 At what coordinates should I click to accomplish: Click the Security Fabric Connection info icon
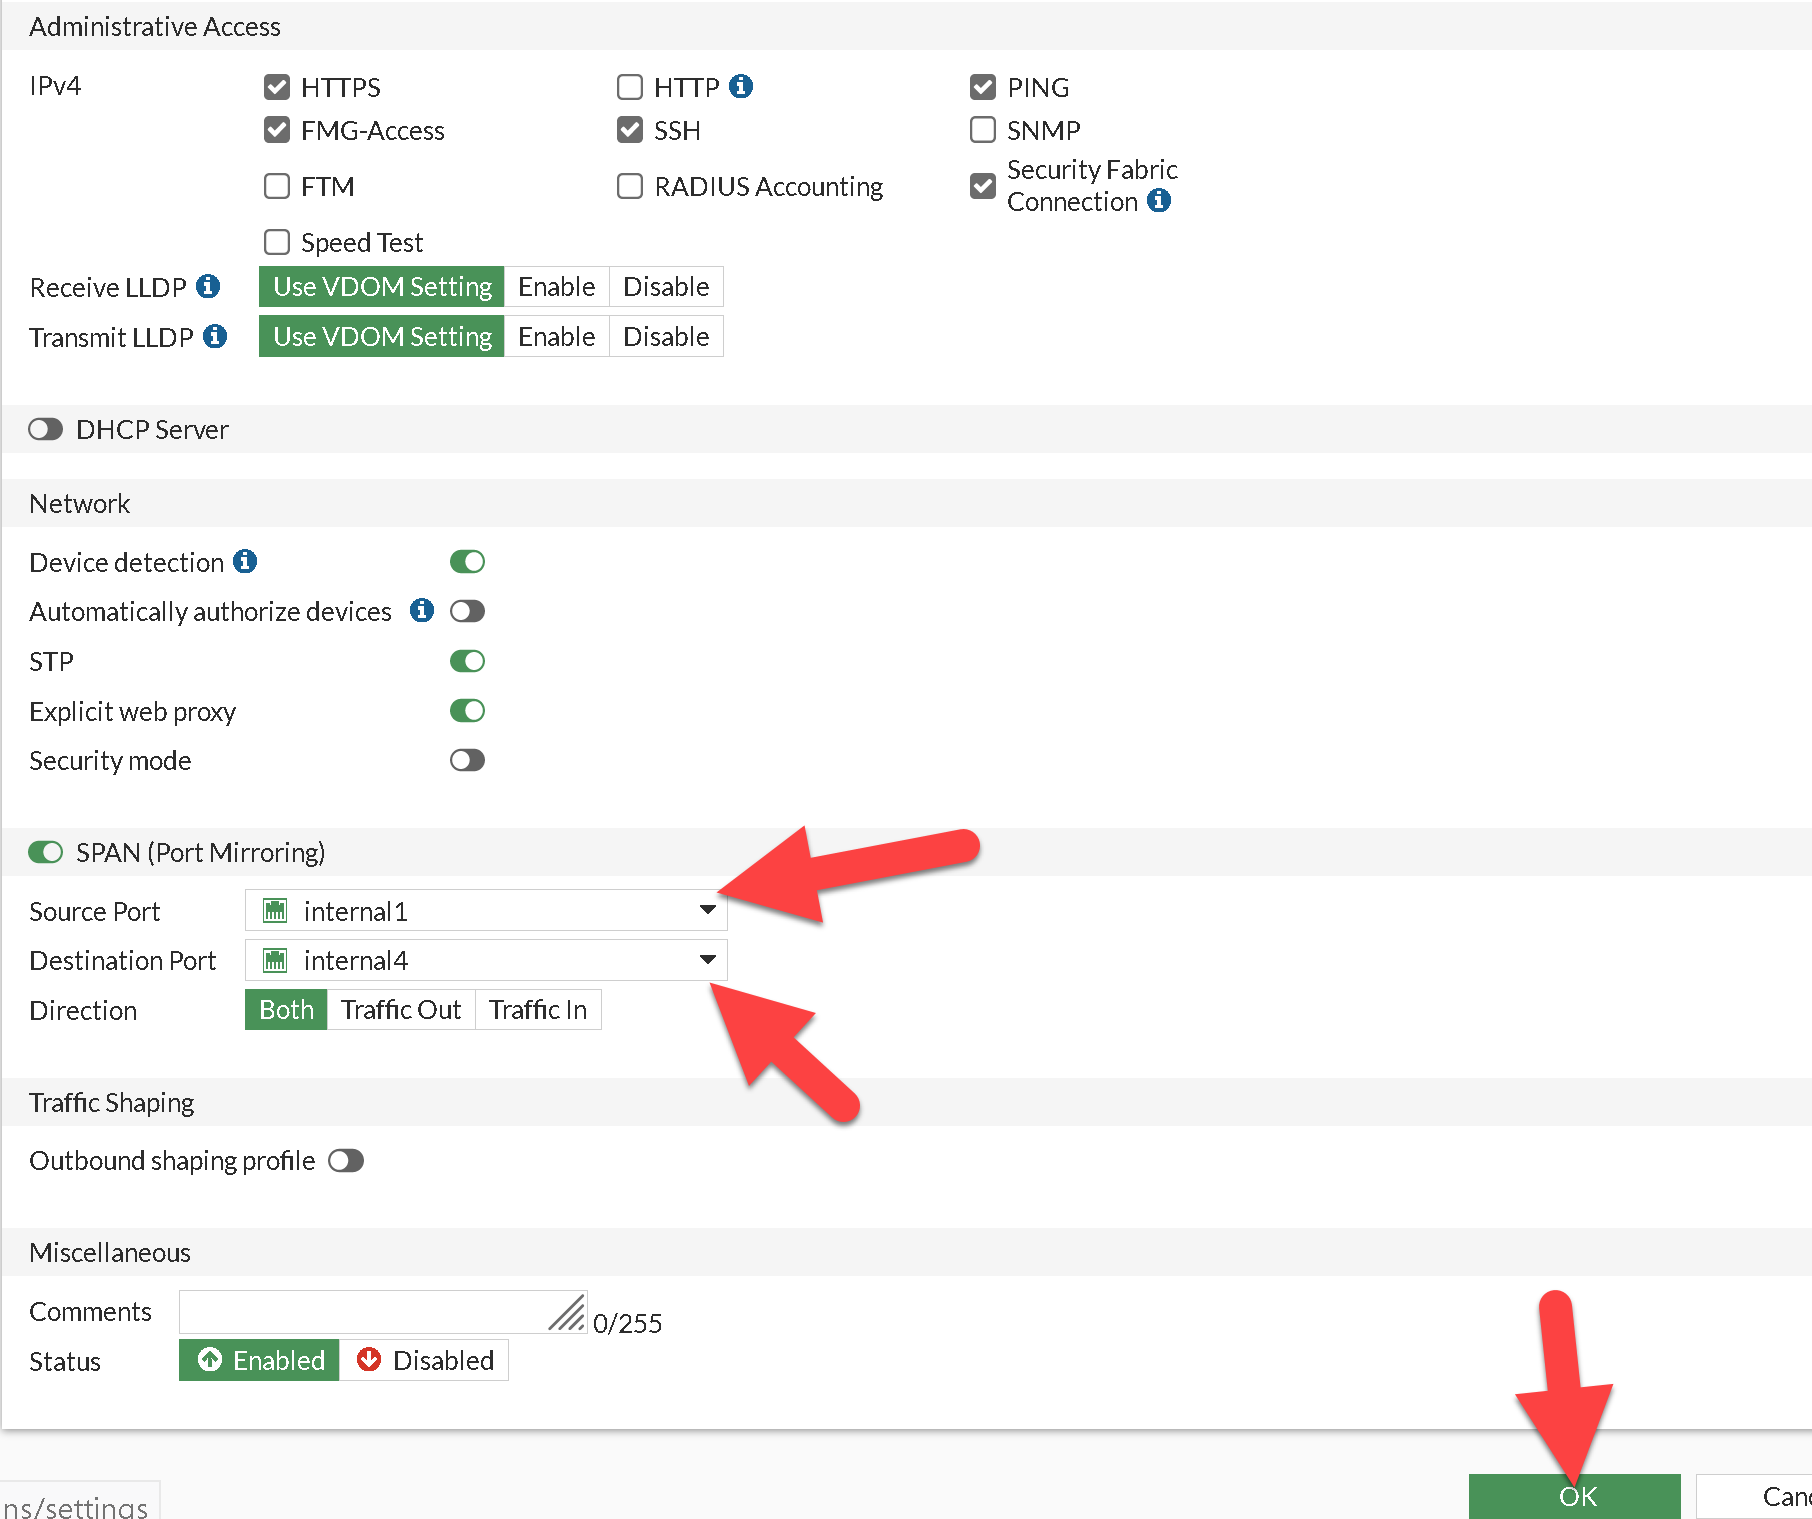pyautogui.click(x=1159, y=201)
